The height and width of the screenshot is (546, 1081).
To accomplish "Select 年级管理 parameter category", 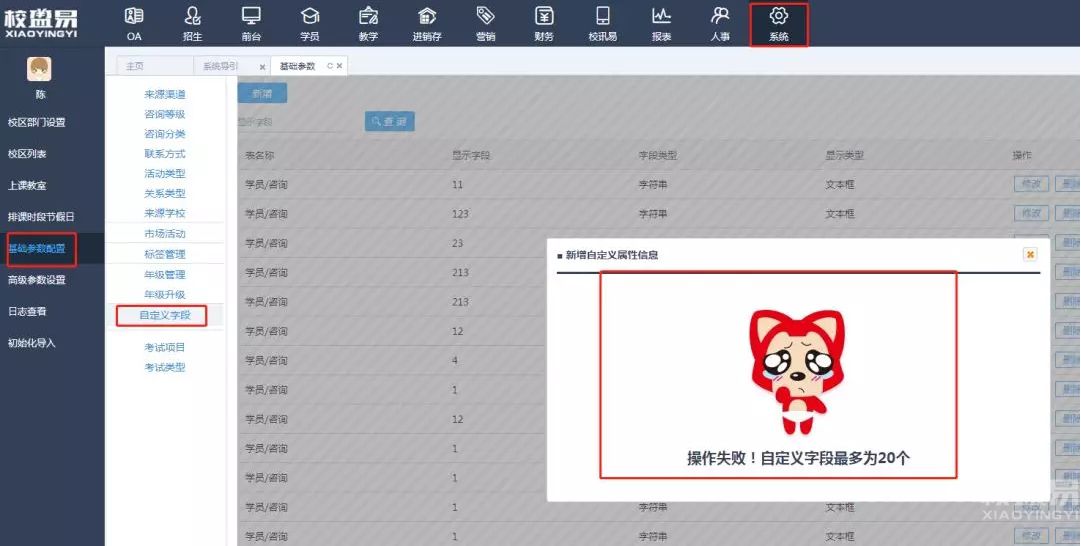I will pos(165,274).
